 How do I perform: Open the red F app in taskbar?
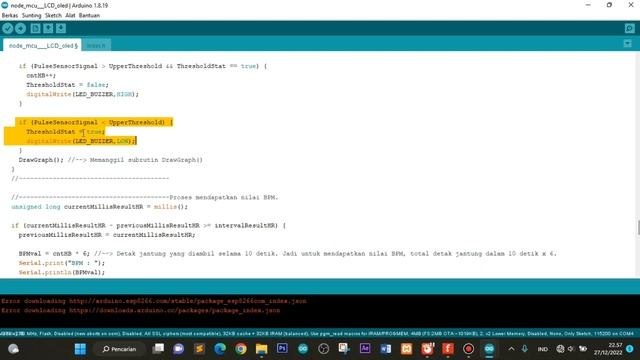(x=448, y=349)
